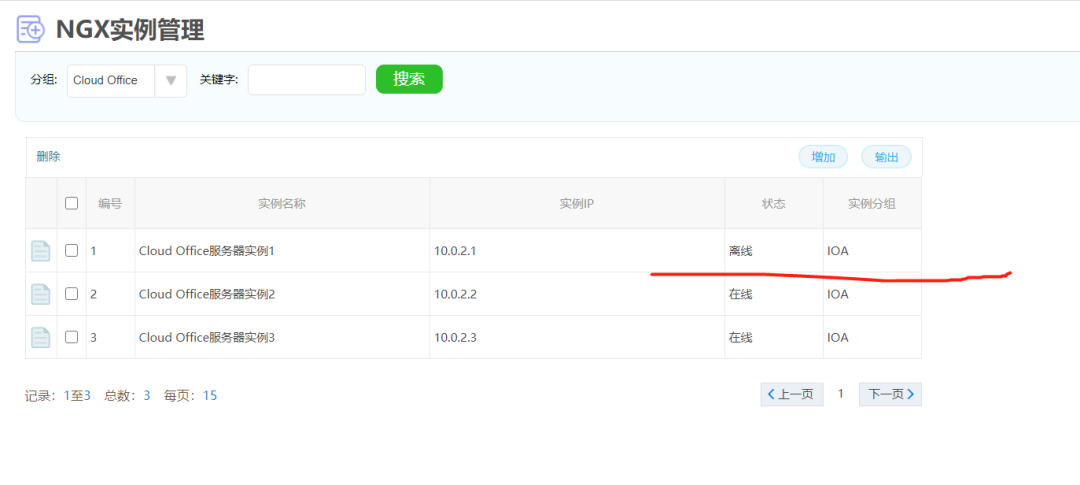The height and width of the screenshot is (485, 1080).
Task: Click the 离线 status of instance 1
Action: tap(740, 251)
